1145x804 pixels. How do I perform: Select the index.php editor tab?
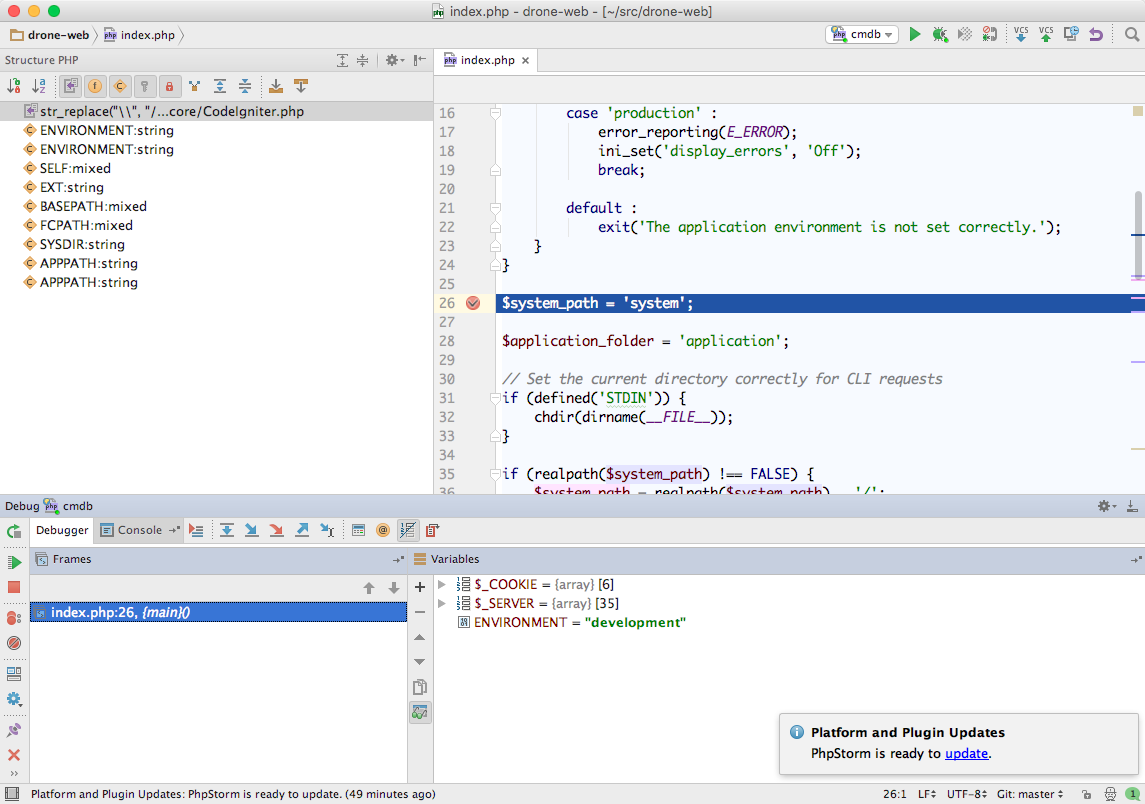487,60
